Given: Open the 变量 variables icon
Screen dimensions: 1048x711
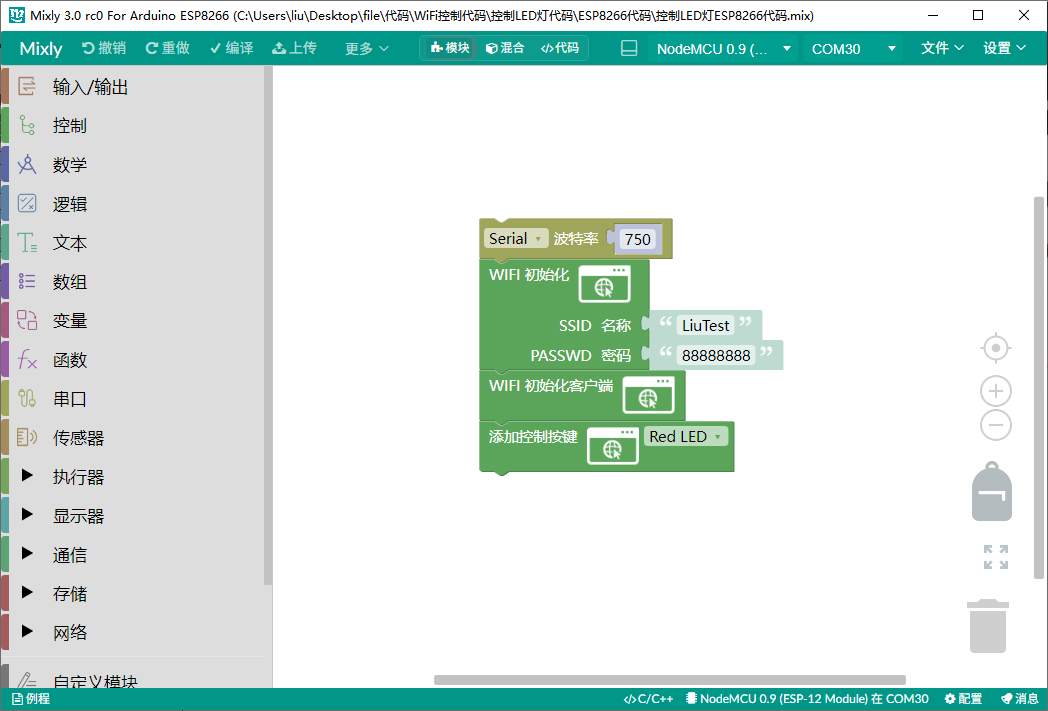Looking at the screenshot, I should tap(27, 320).
